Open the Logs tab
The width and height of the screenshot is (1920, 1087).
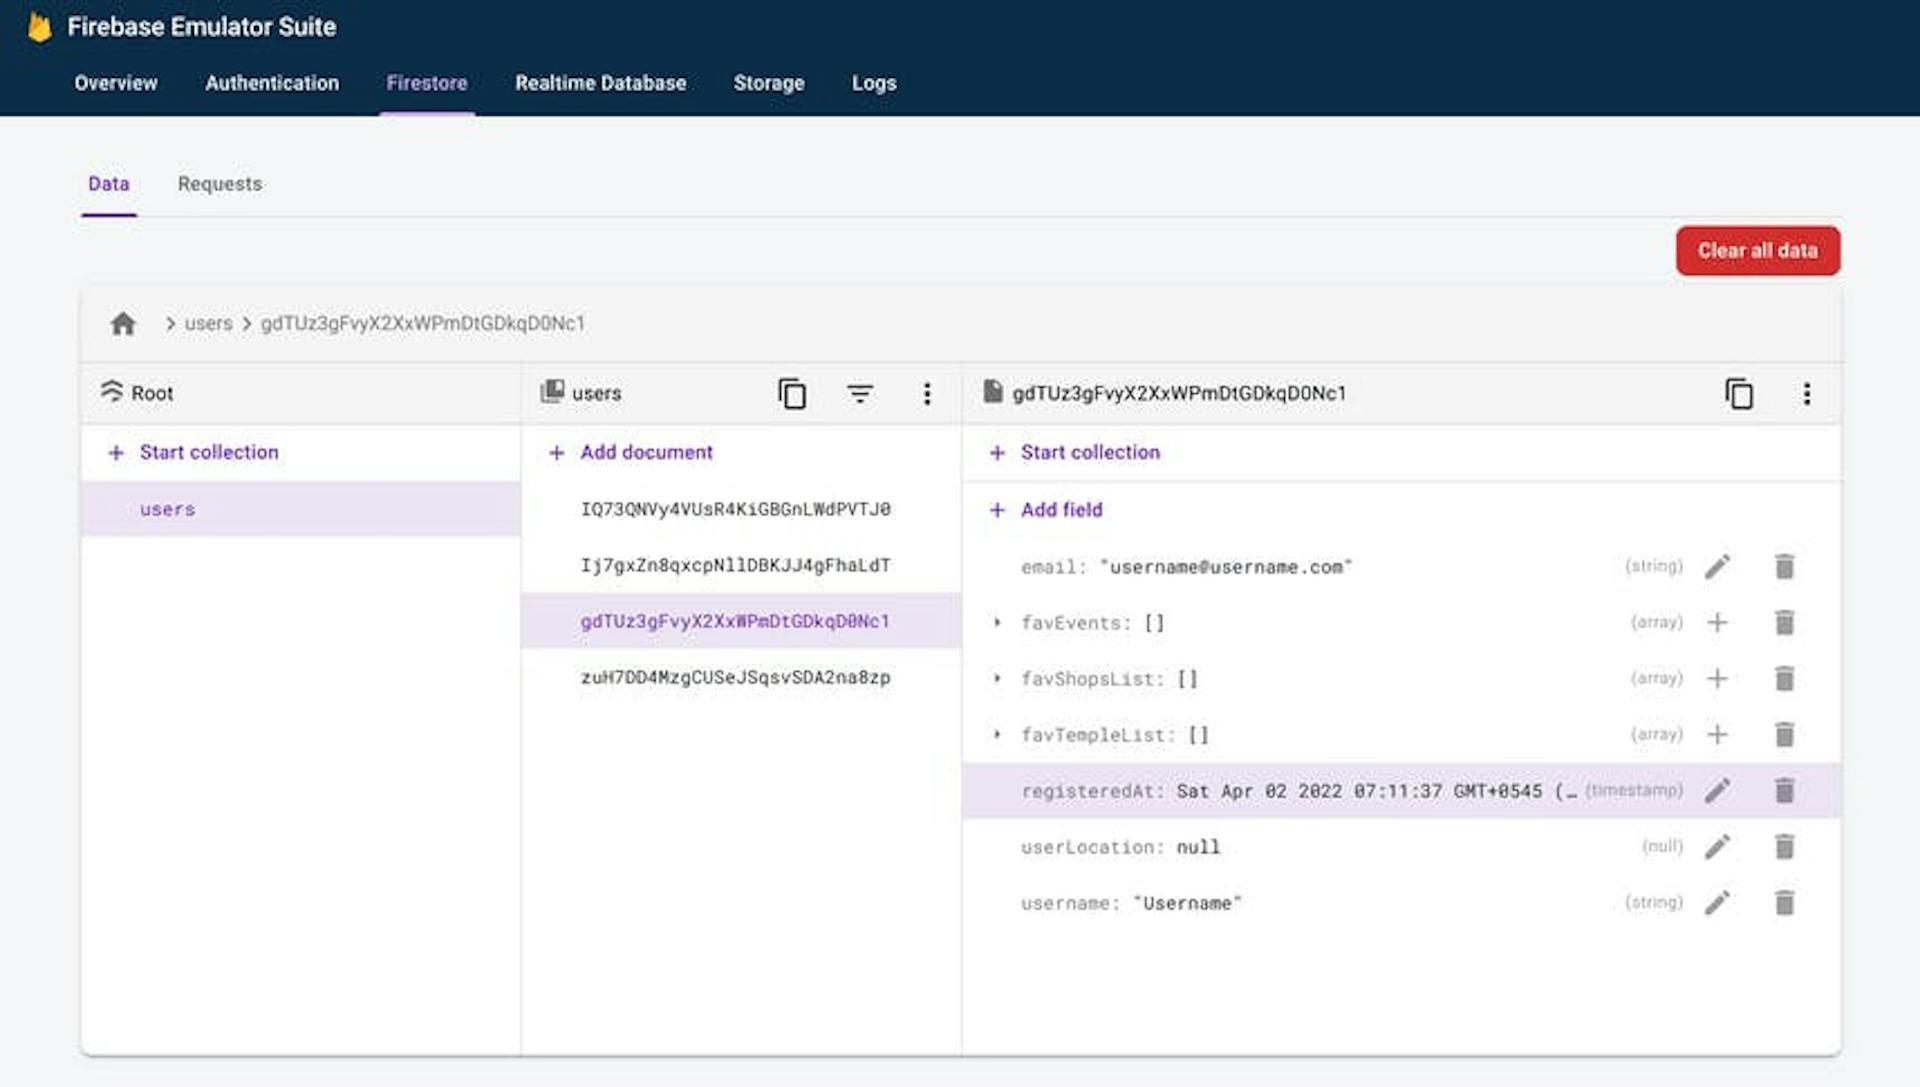coord(874,83)
